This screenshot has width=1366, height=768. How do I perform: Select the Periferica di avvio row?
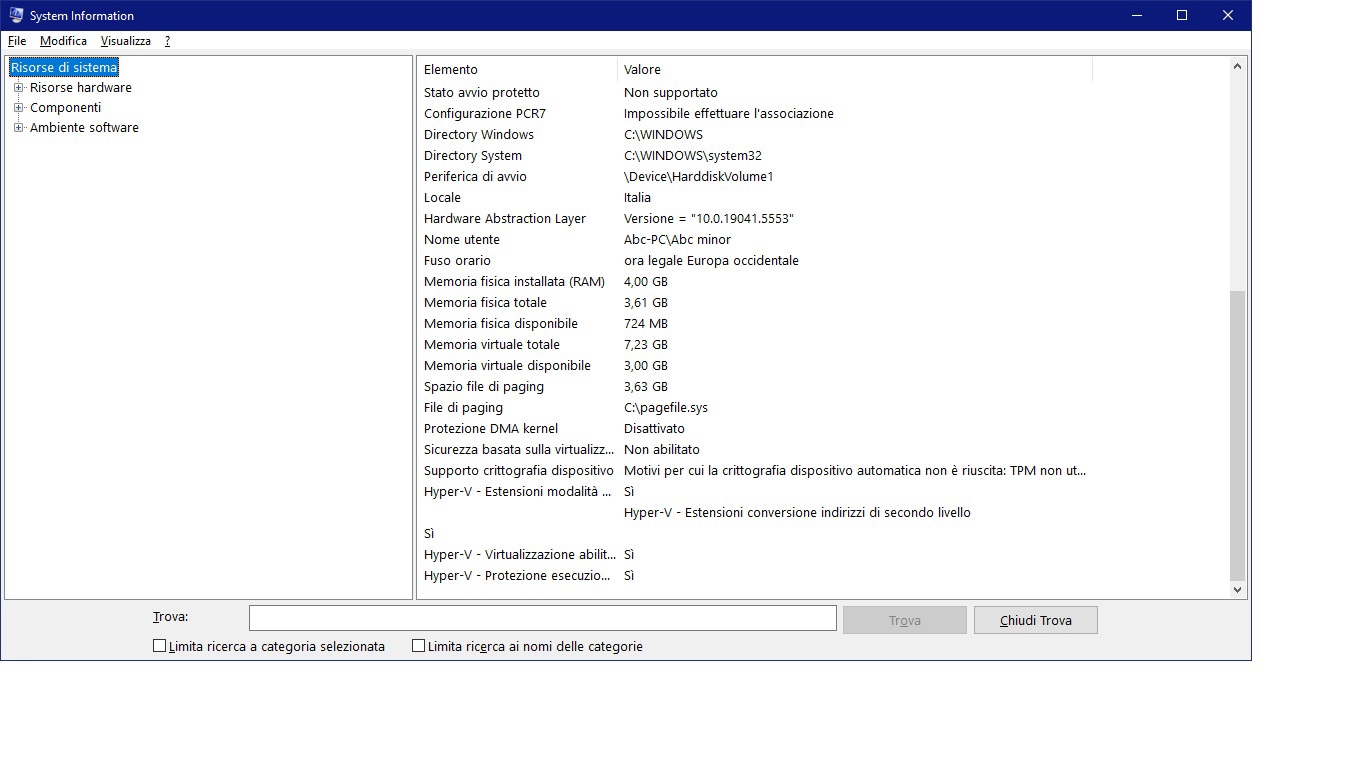click(757, 176)
